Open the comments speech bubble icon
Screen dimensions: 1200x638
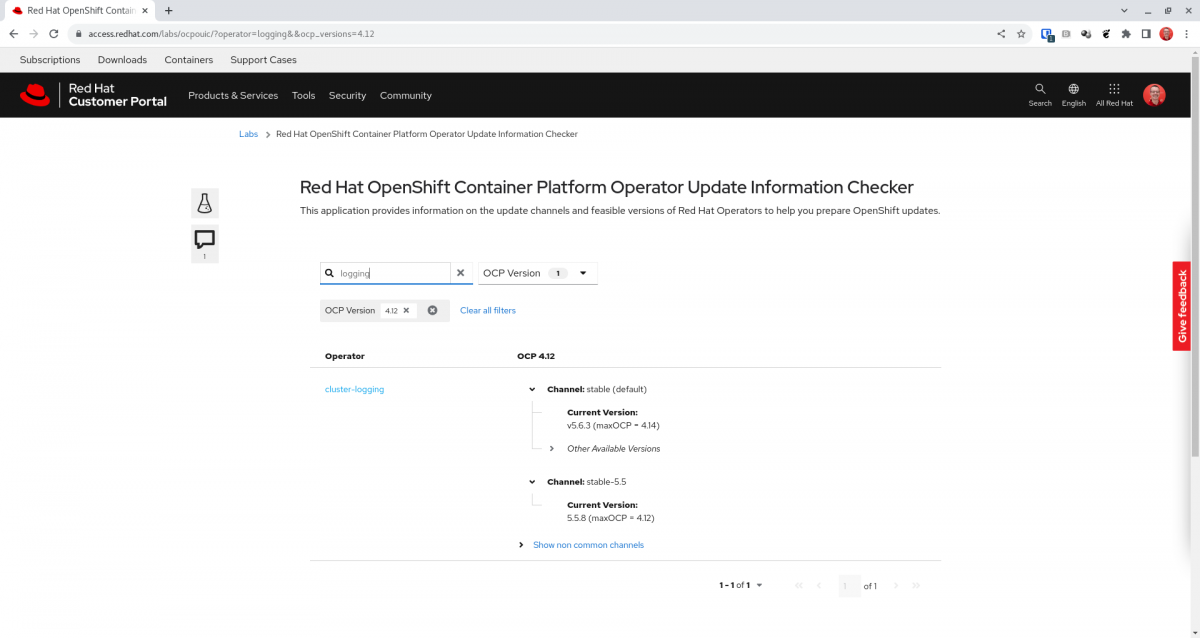(x=204, y=240)
